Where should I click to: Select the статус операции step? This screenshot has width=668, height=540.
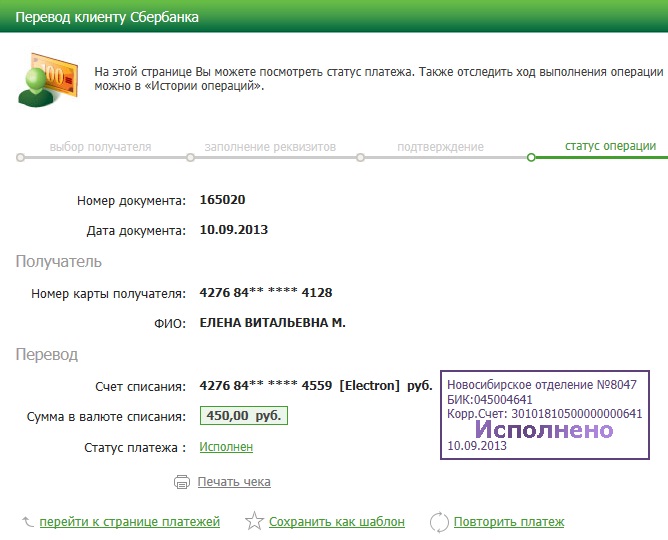click(610, 146)
